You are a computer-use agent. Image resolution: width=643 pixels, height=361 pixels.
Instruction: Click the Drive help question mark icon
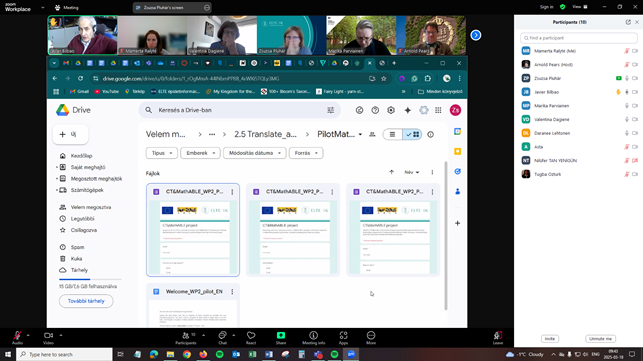[375, 110]
